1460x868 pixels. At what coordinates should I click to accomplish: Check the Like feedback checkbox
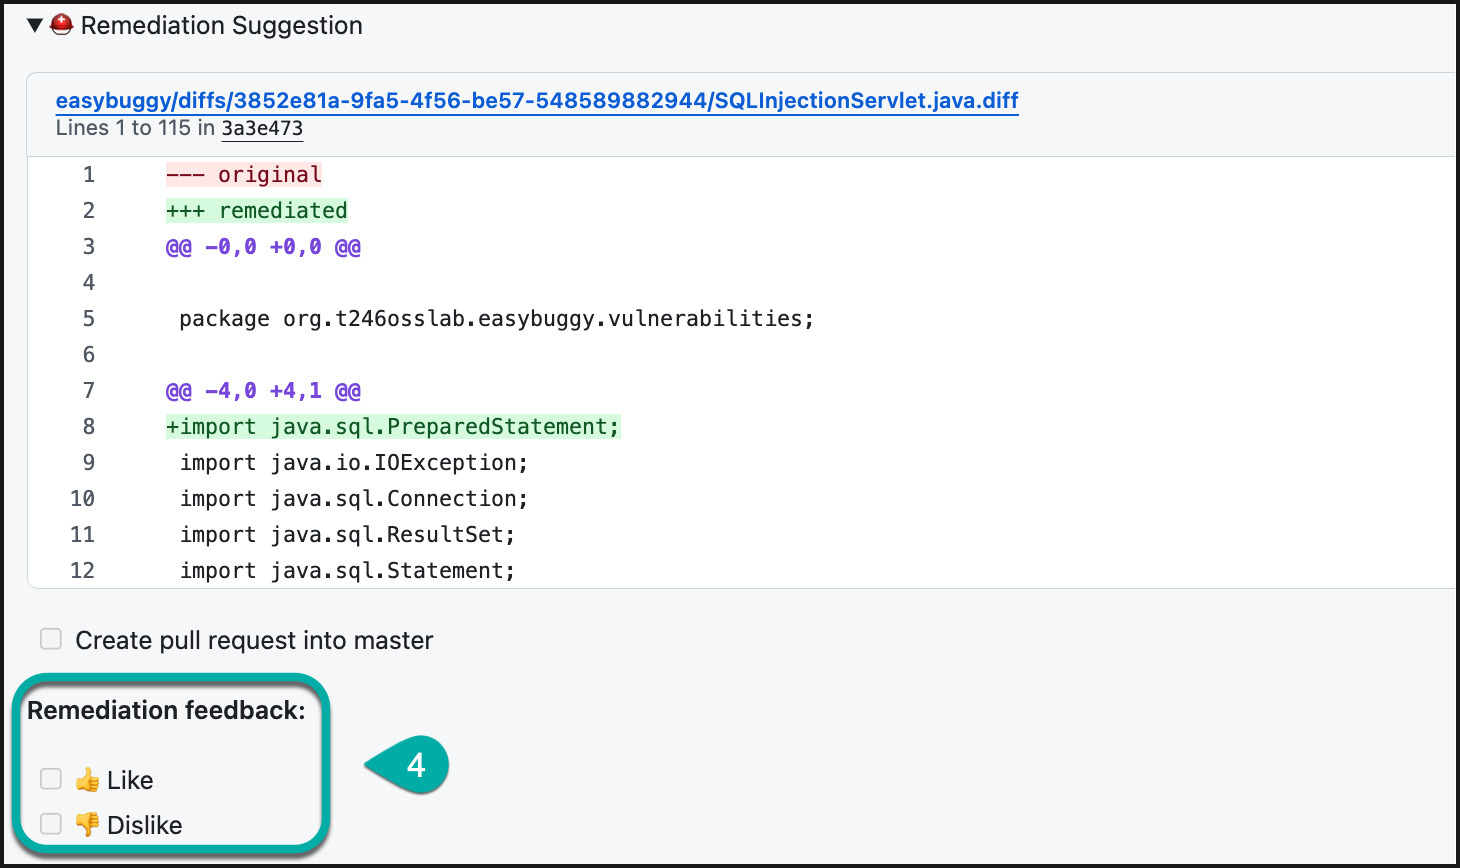click(51, 779)
